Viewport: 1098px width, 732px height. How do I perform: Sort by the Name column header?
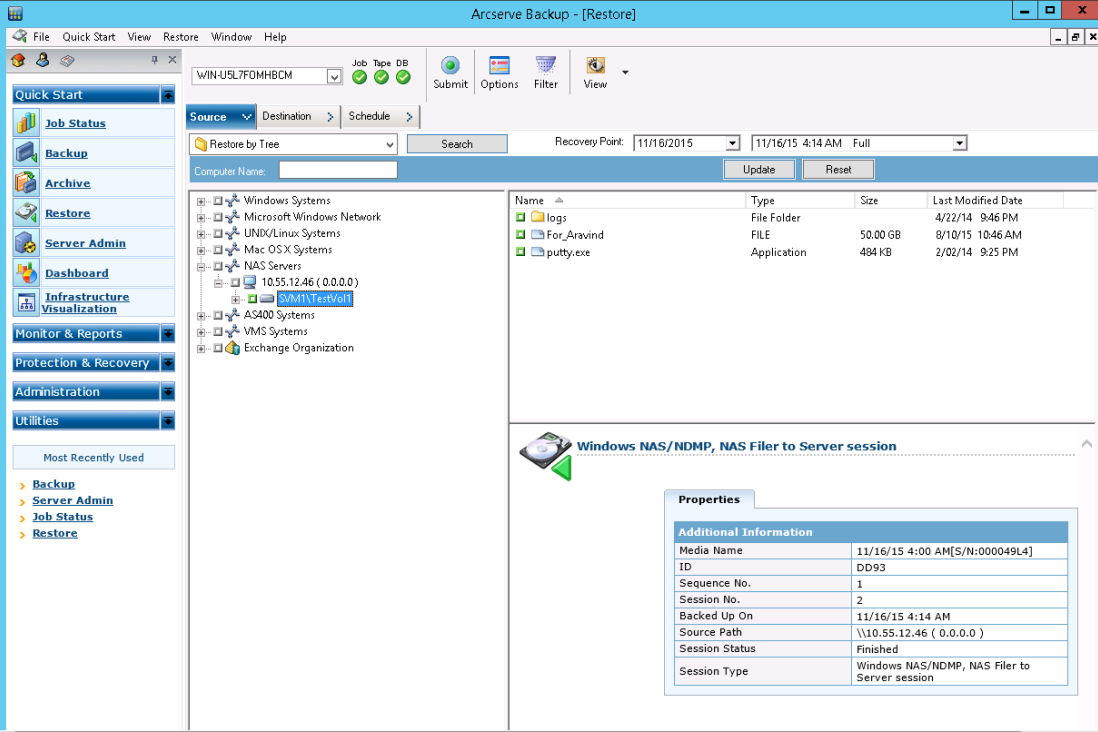click(x=627, y=200)
